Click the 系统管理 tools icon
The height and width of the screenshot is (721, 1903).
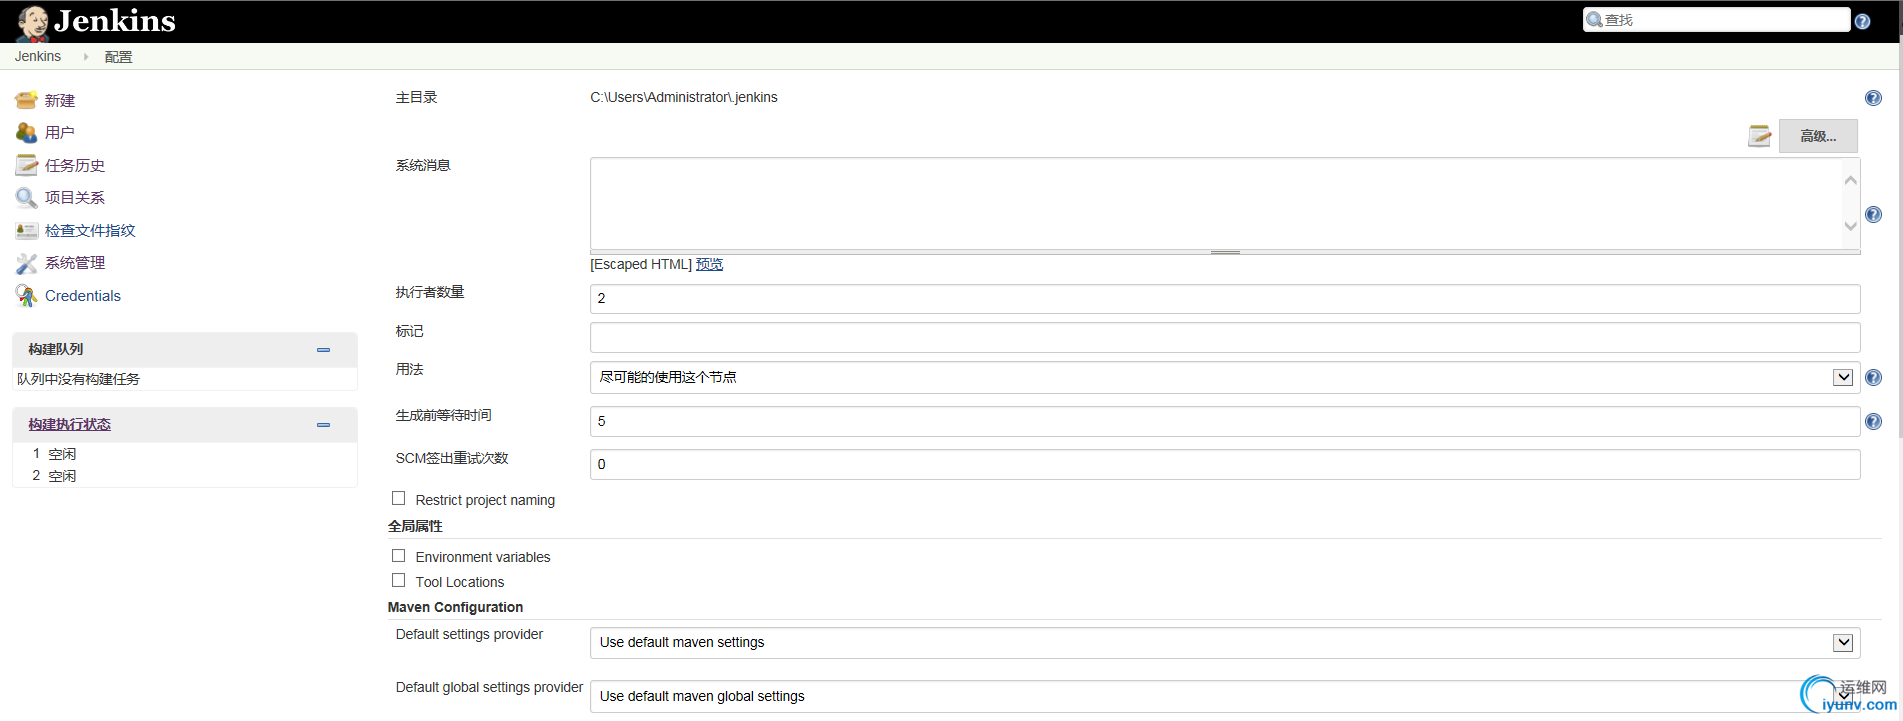pyautogui.click(x=26, y=263)
